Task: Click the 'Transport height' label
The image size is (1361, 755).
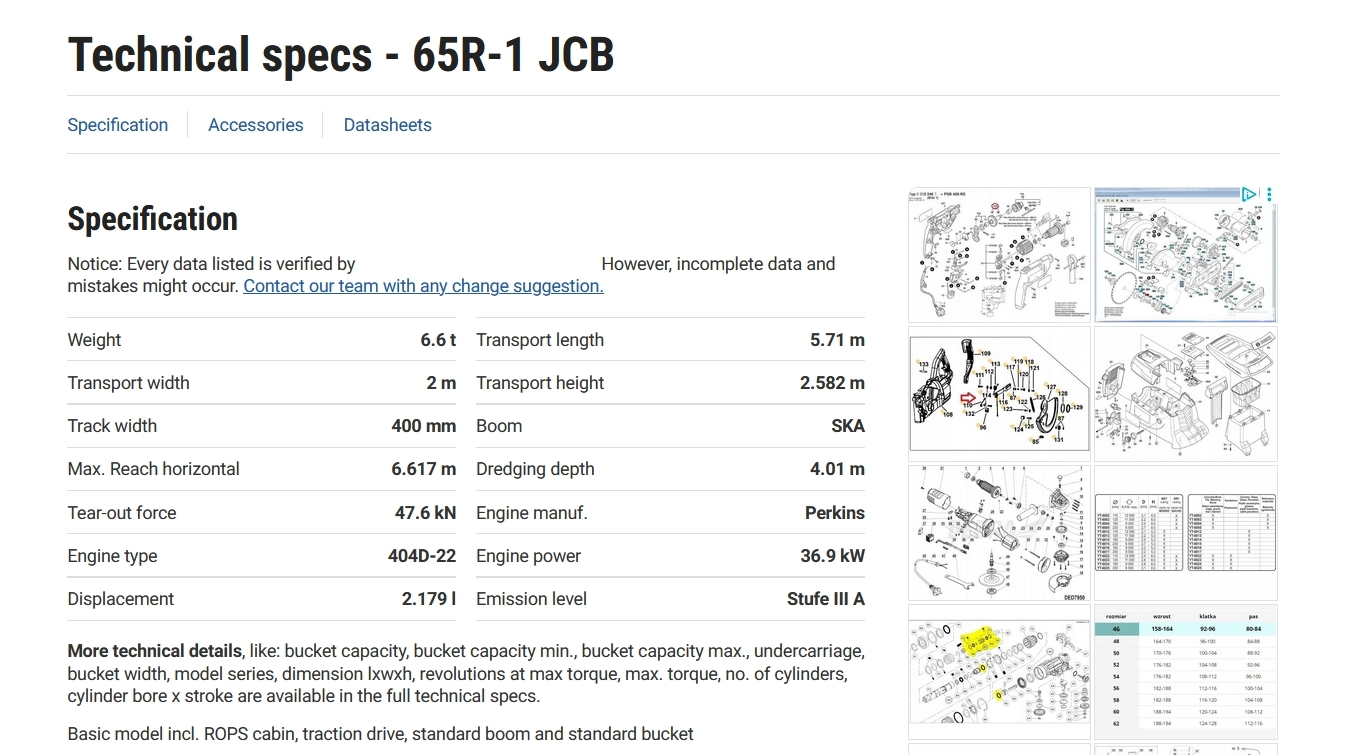Action: pos(540,383)
